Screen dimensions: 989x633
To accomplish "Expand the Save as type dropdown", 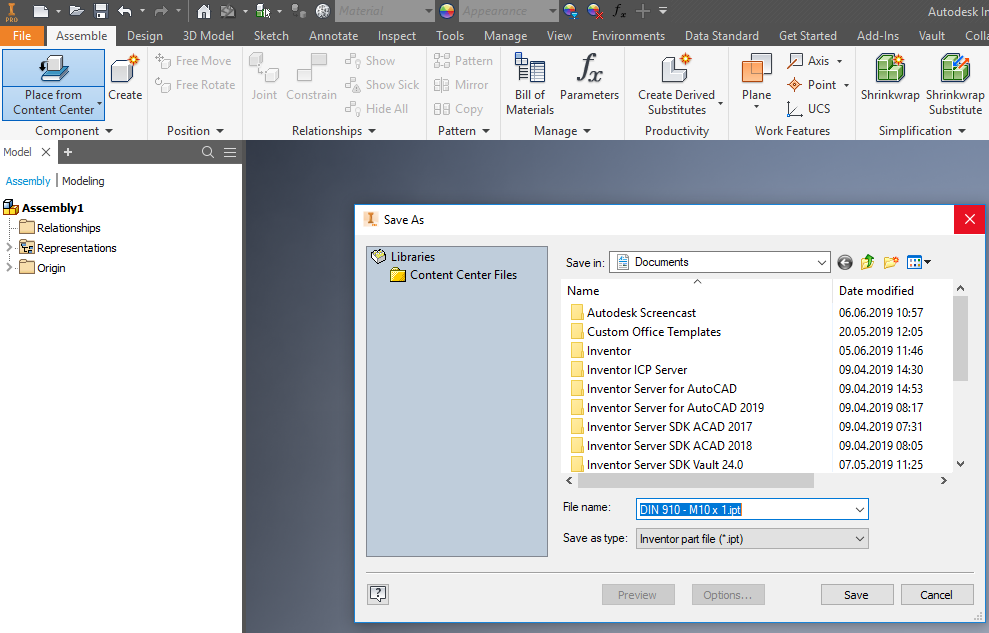I will pos(860,538).
